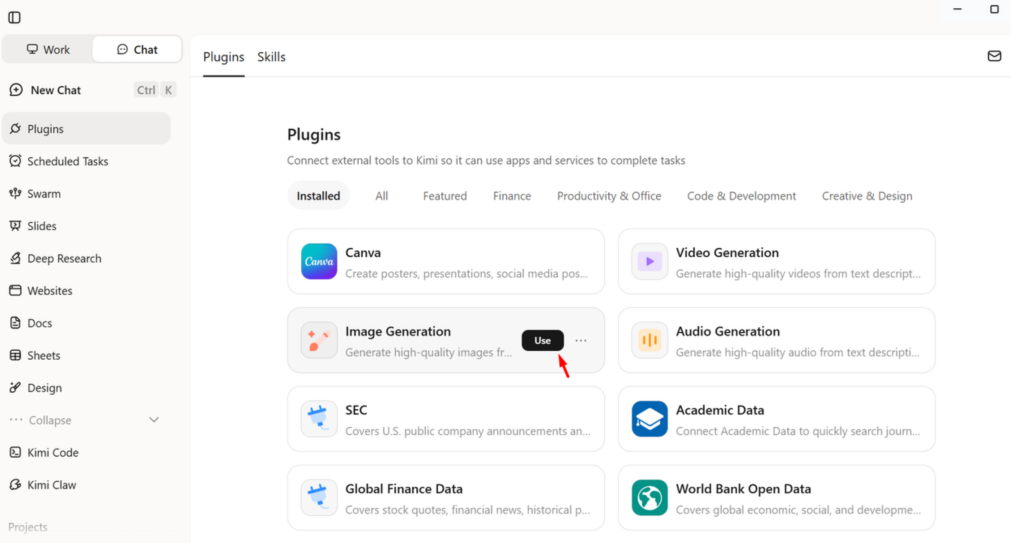
Task: Click the Kimi Claw icon
Action: [x=15, y=484]
